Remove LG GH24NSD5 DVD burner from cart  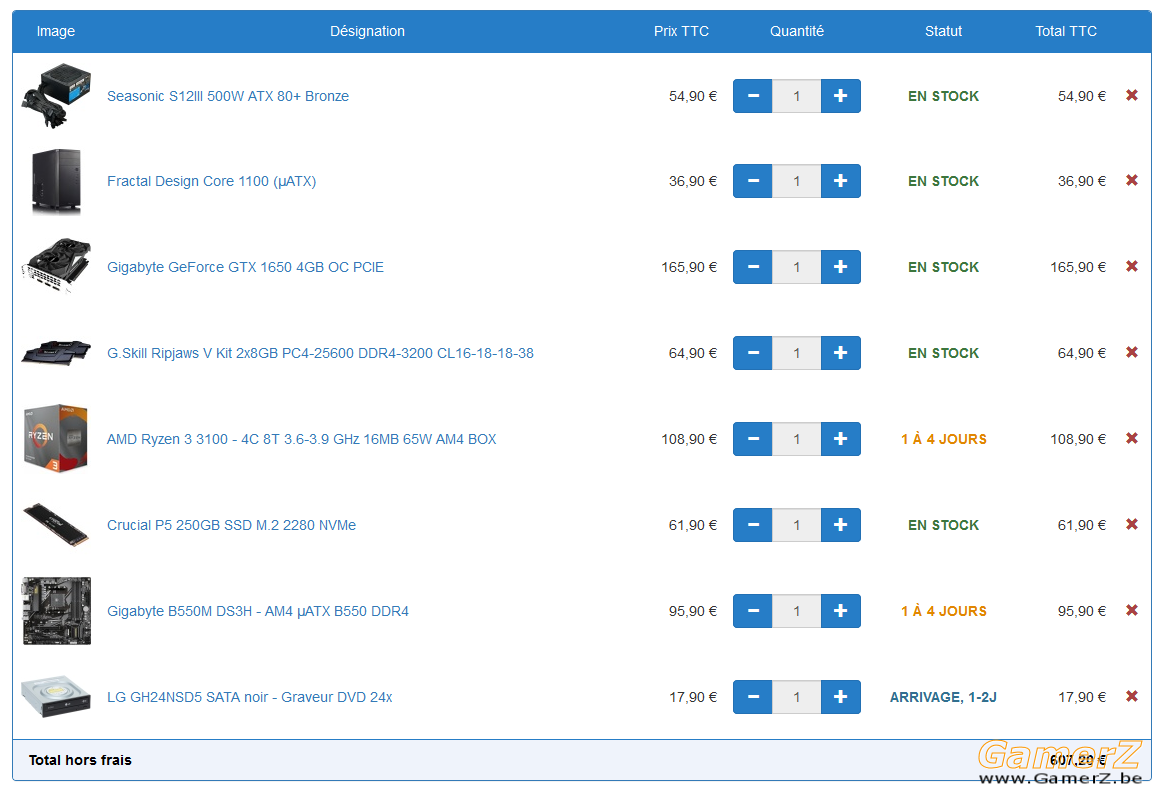1132,696
